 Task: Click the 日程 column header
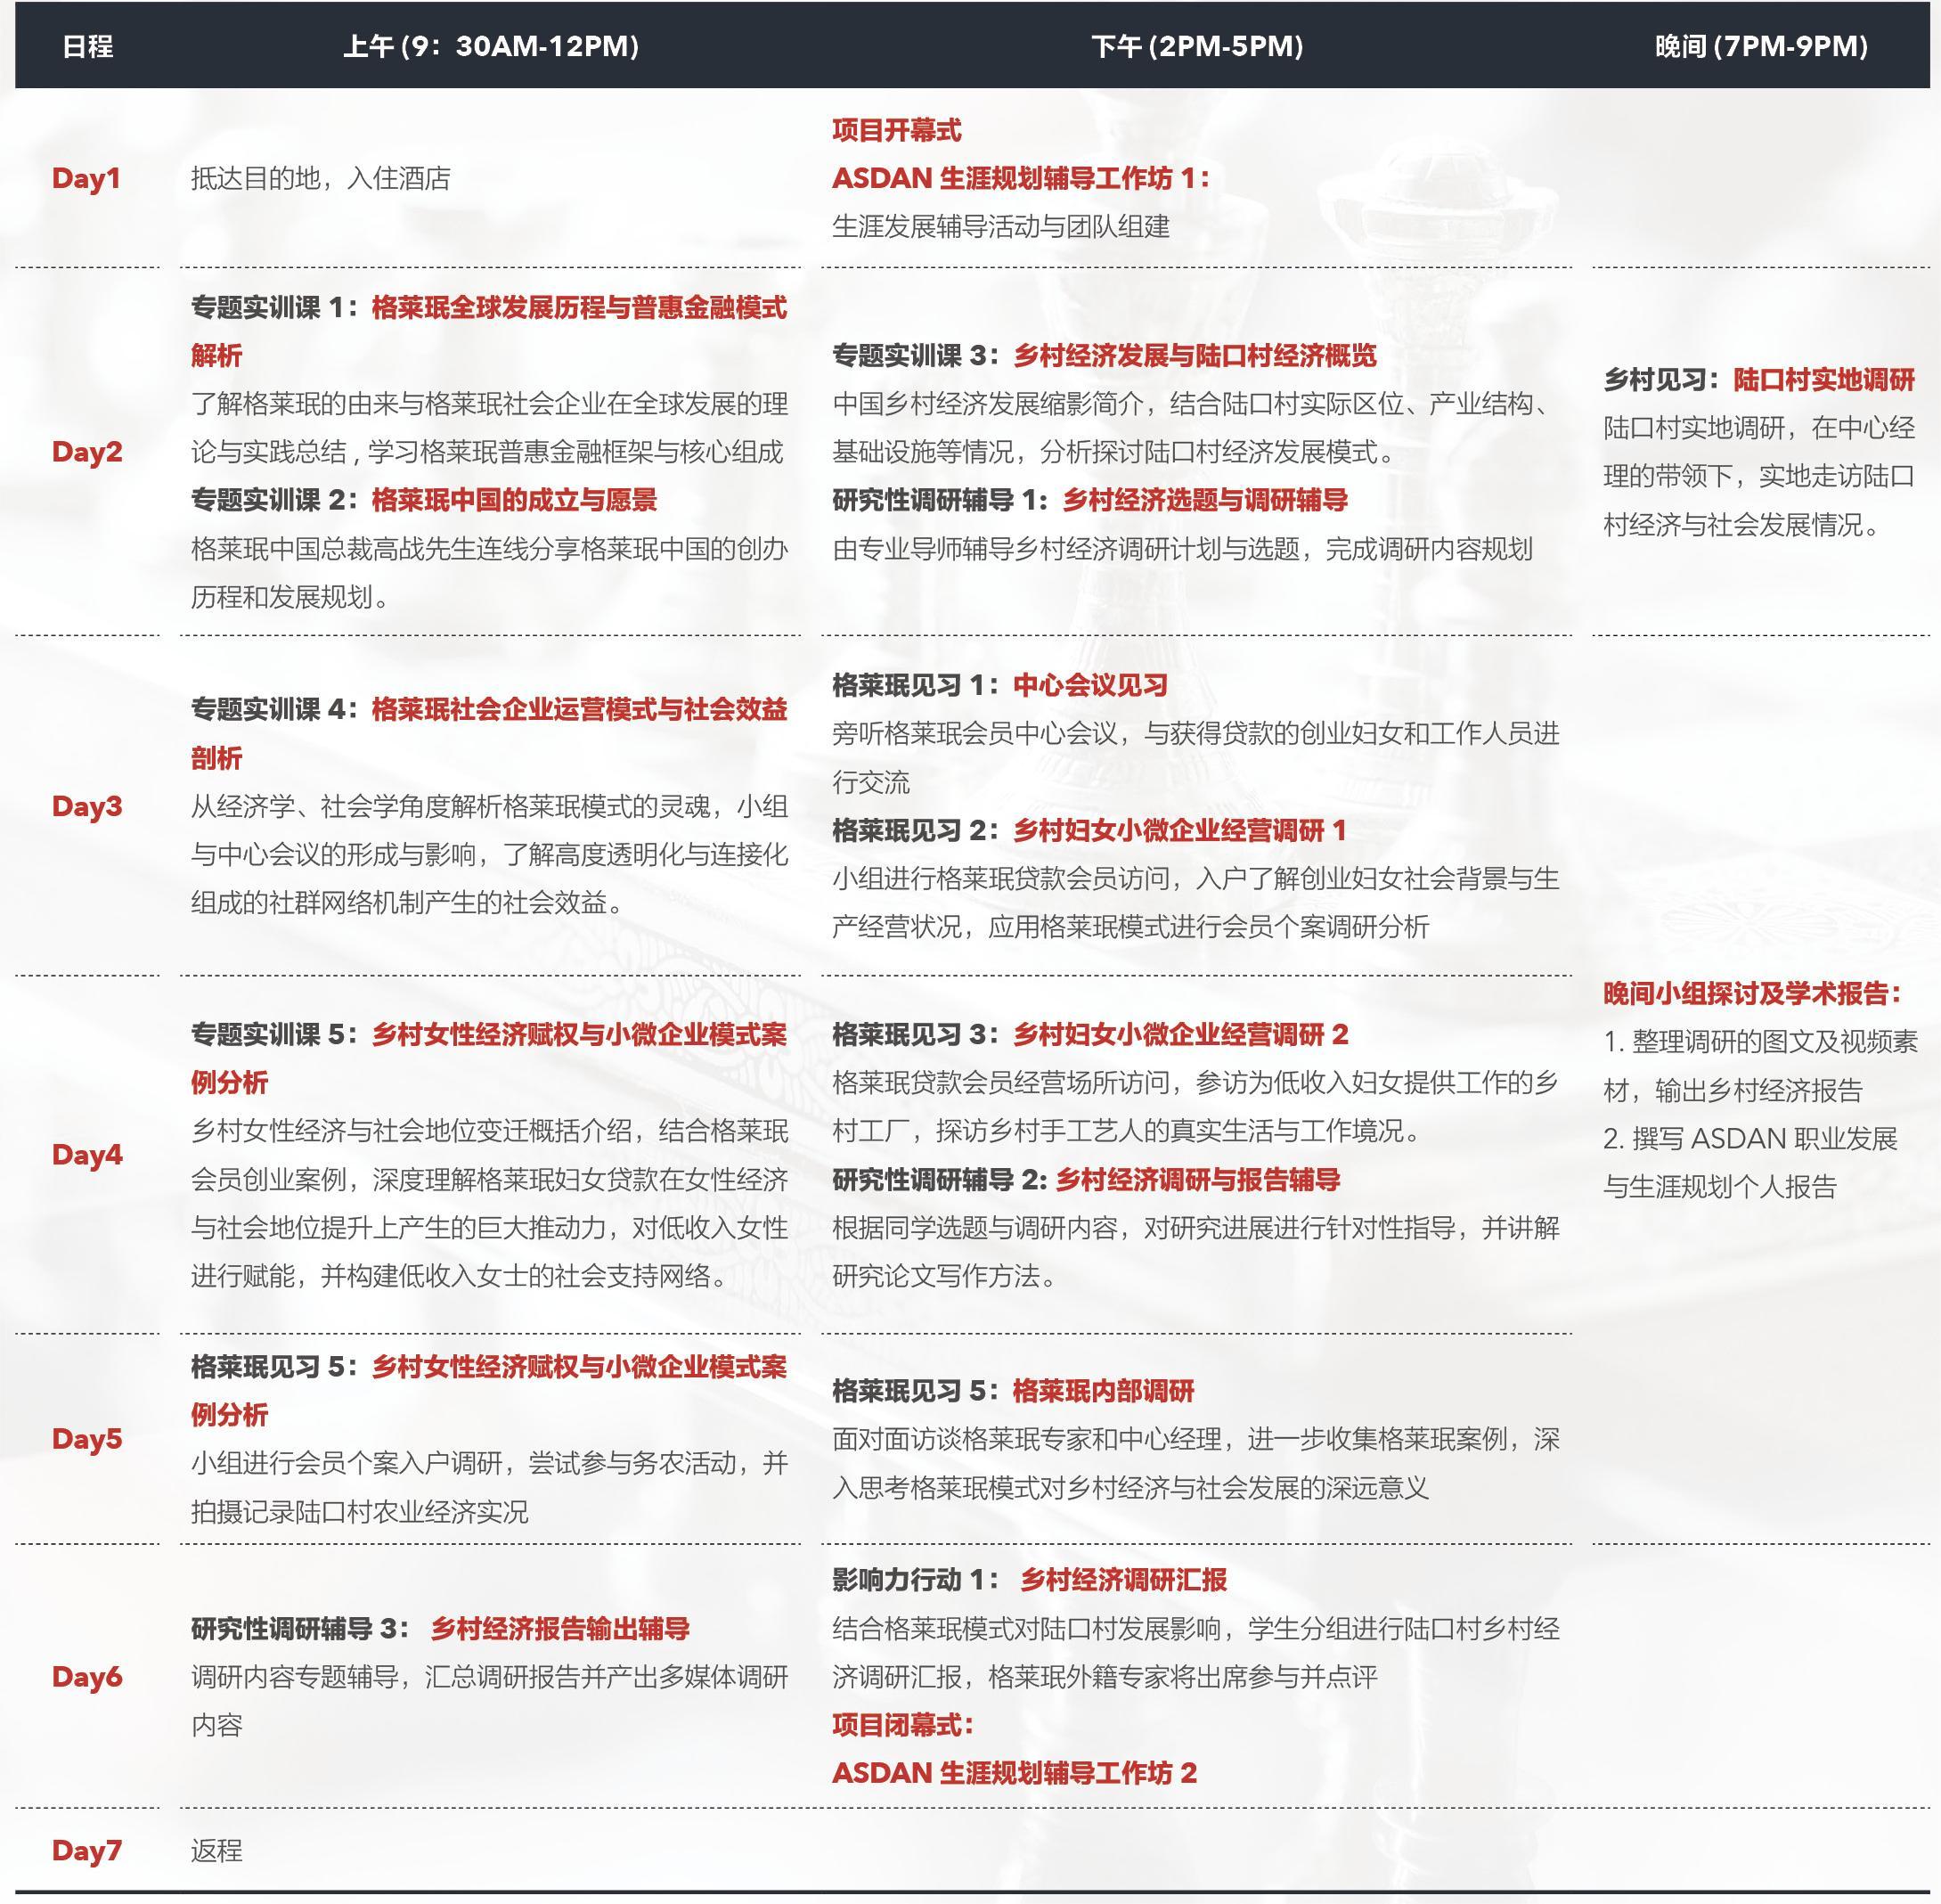[x=87, y=46]
